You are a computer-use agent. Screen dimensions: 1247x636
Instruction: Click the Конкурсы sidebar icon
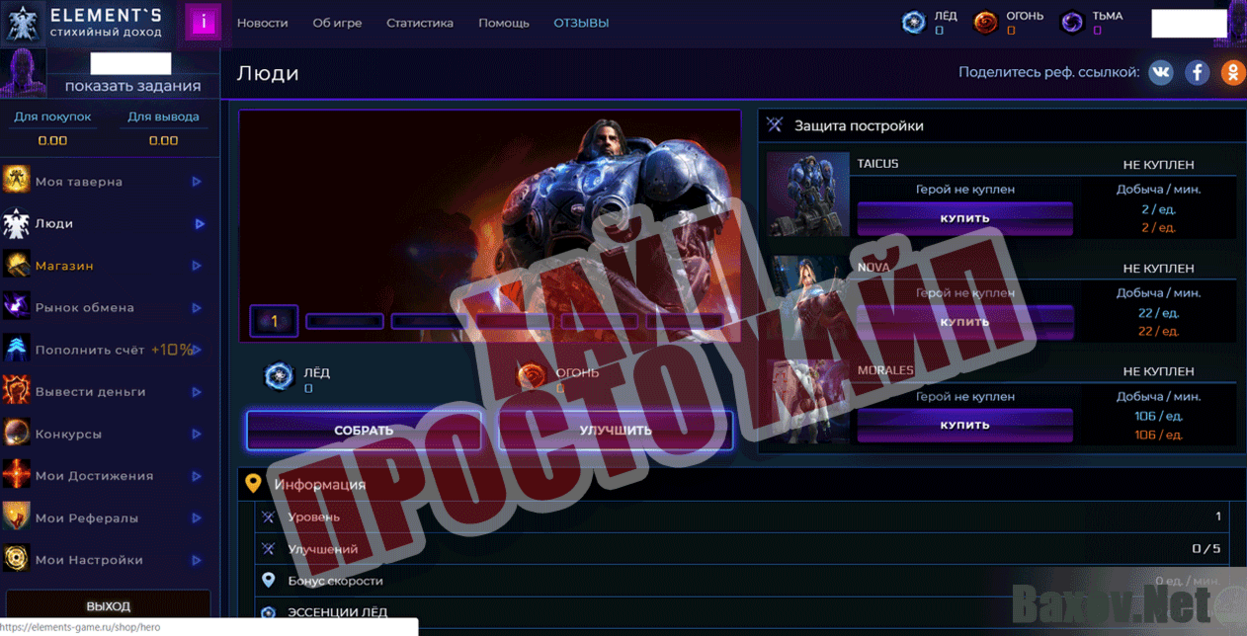[16, 433]
